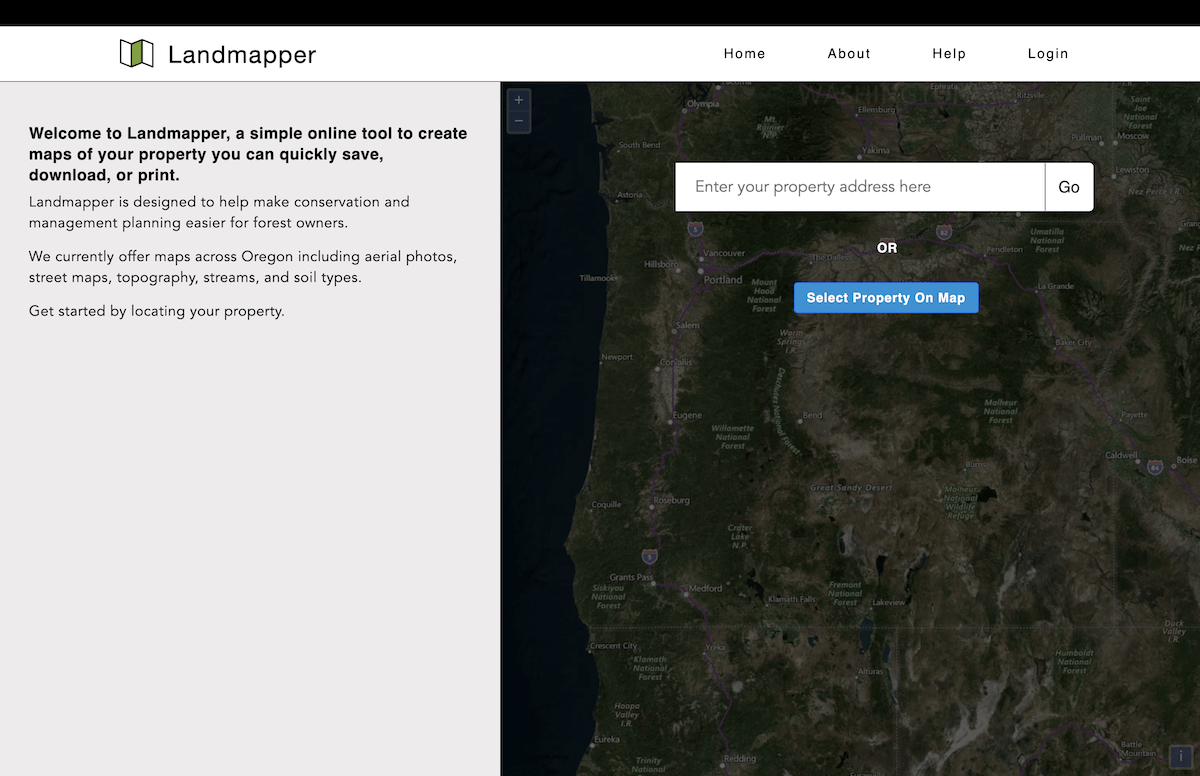Zoom in on the map

(518, 100)
